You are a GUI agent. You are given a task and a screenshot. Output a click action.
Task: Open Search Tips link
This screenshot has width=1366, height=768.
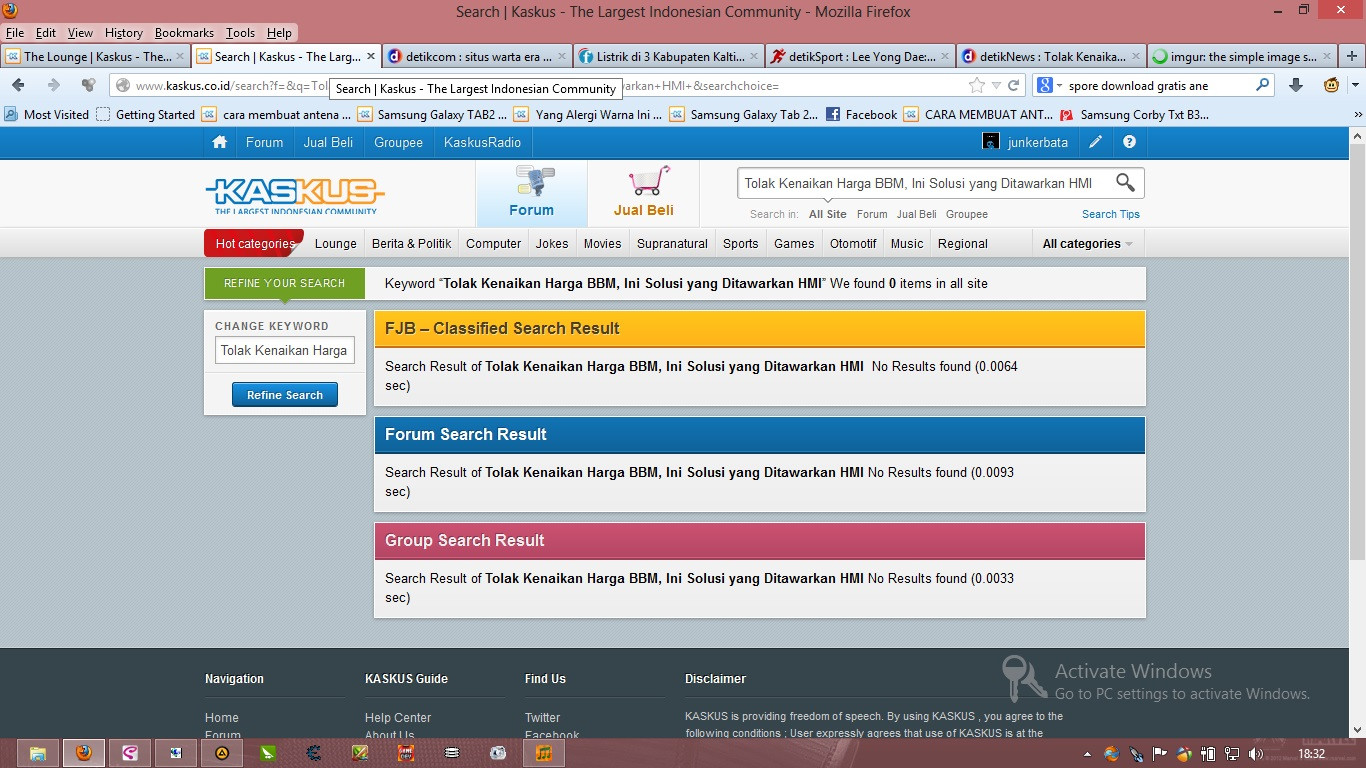click(x=1110, y=214)
